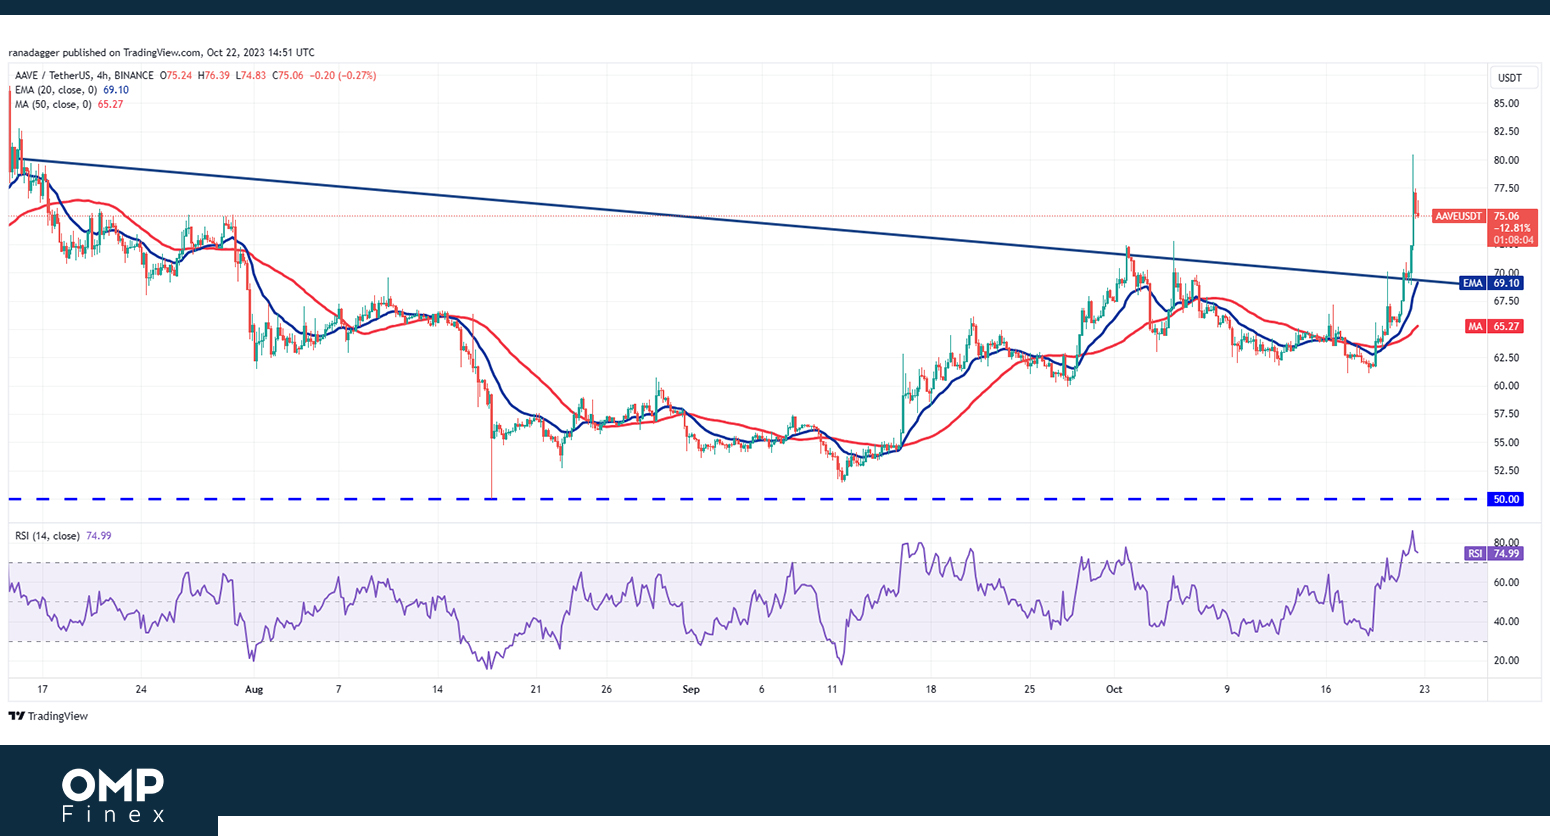
Task: Click the purple 74.99 label on RSI axis
Action: 1506,553
